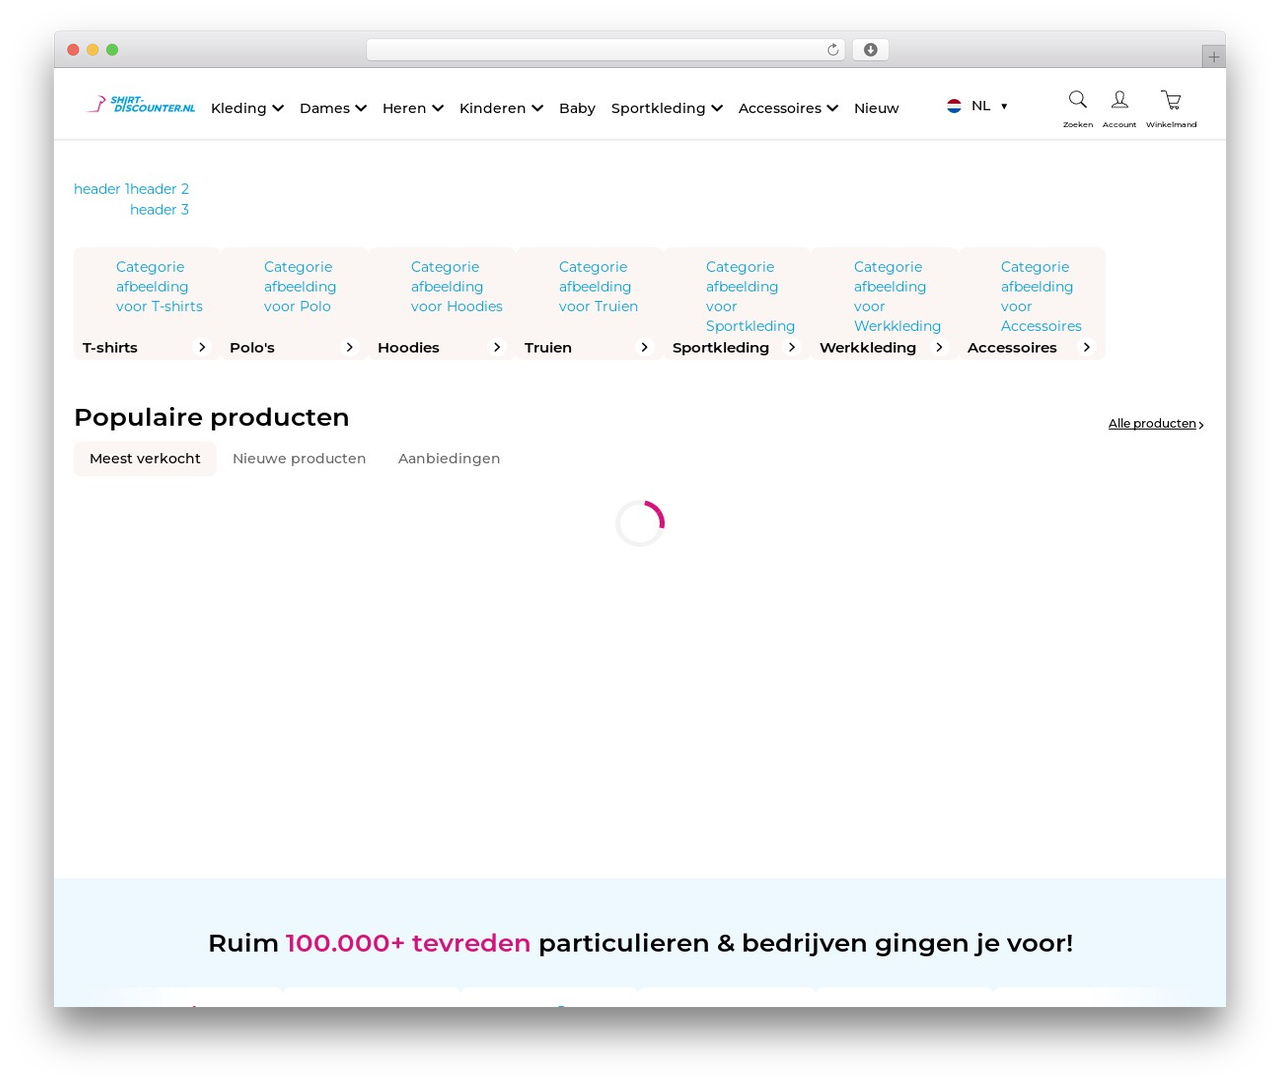The image size is (1280, 1084).
Task: Click the arrow next to Hoodies
Action: click(497, 347)
